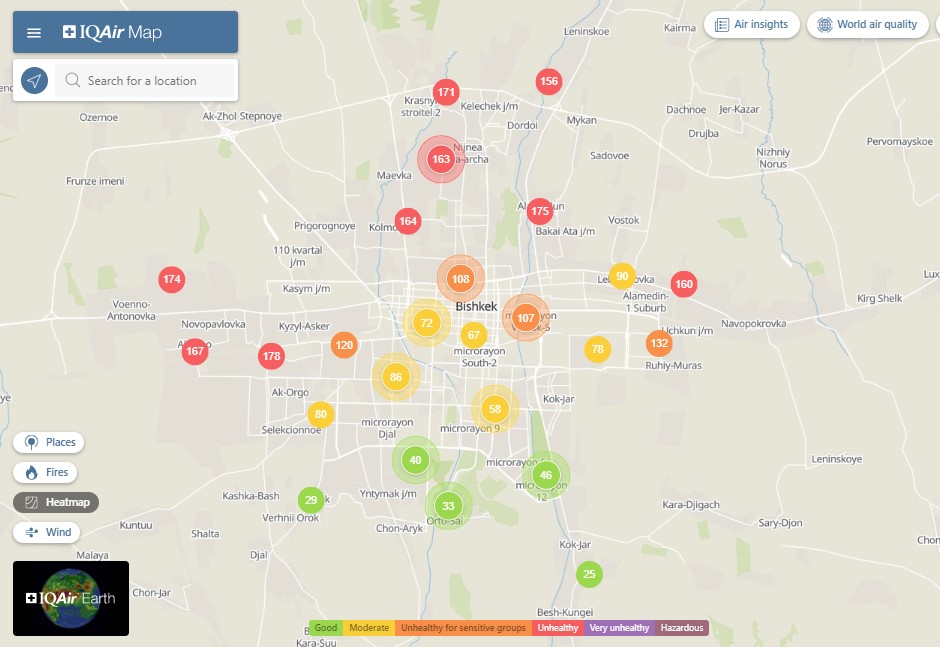Click the Search for a location field
This screenshot has height=647, width=940.
pos(145,81)
